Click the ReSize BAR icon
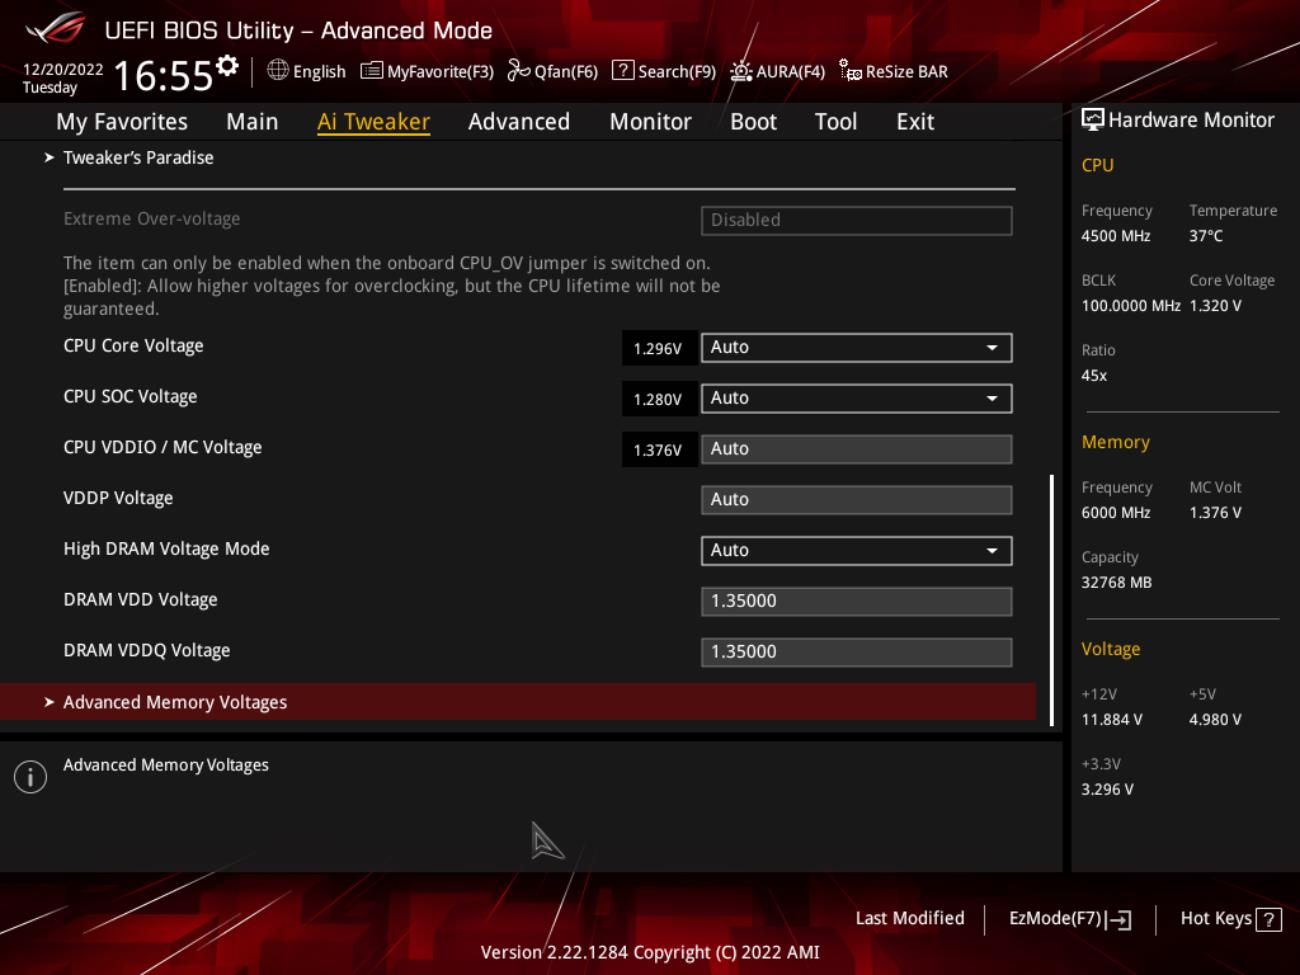 850,70
